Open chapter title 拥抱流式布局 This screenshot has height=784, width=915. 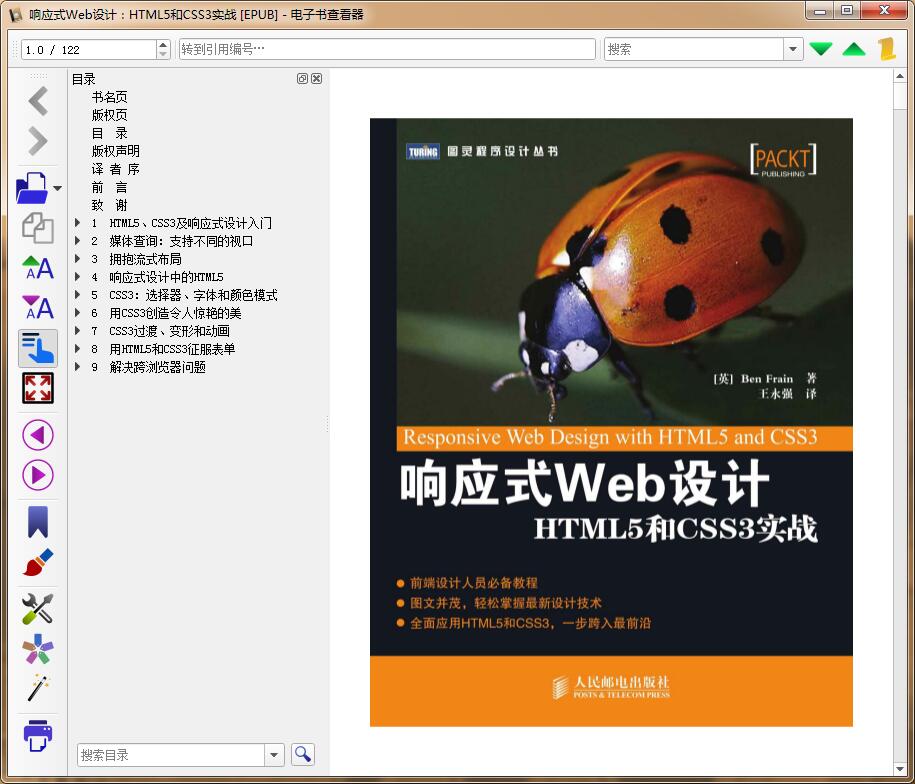145,259
